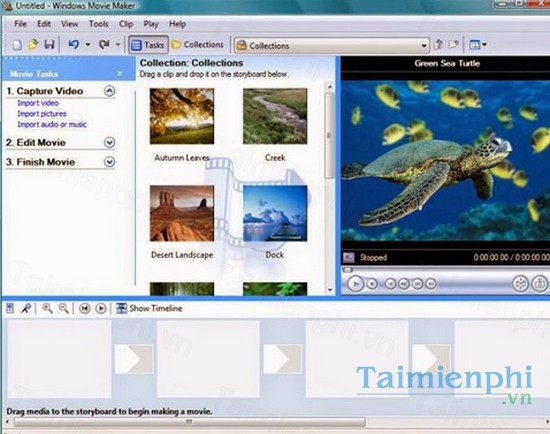Select the Creek clip thumbnail

[x=275, y=116]
